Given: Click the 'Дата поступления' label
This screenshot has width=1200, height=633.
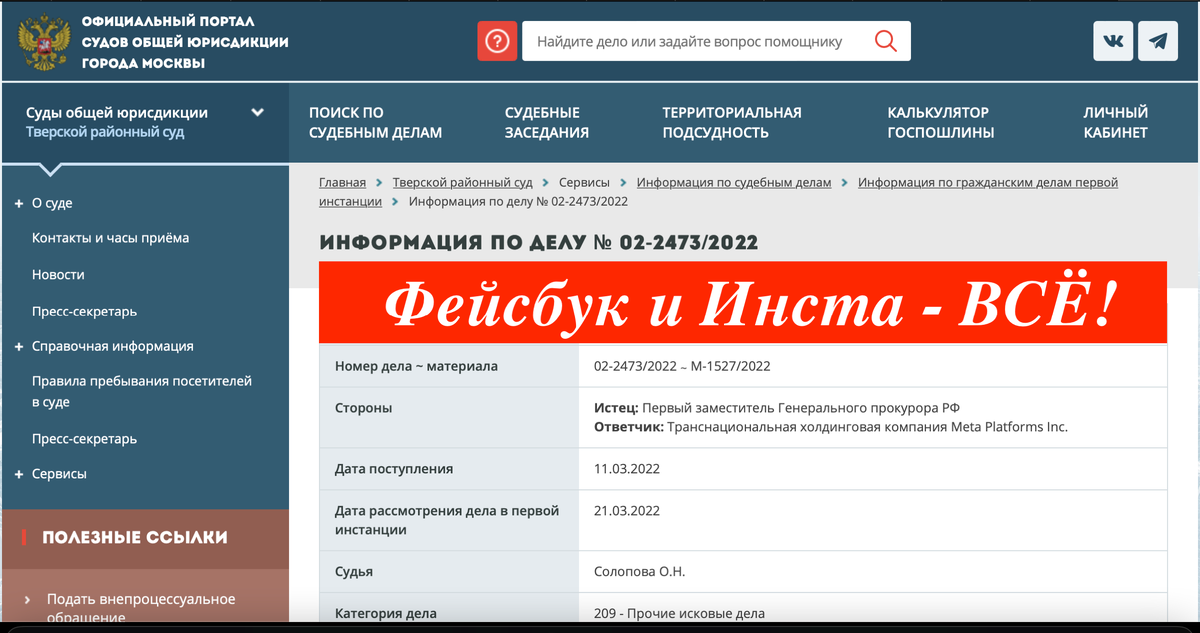Looking at the screenshot, I should click(394, 468).
